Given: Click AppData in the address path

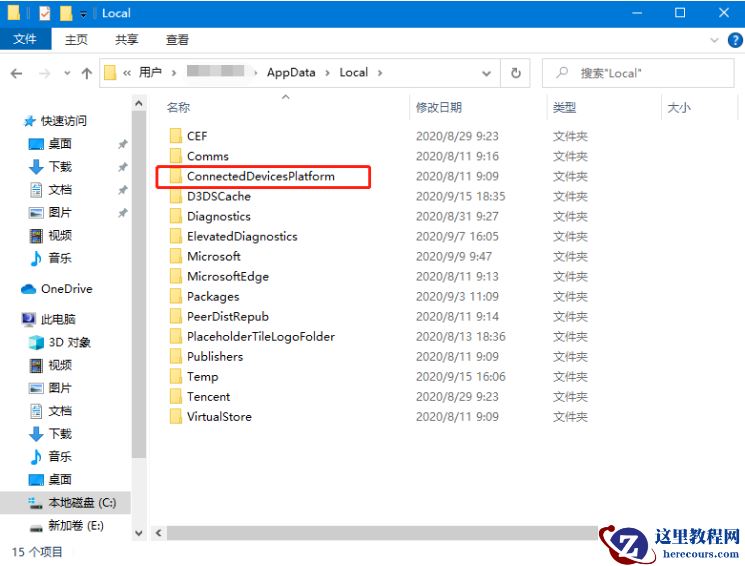Looking at the screenshot, I should pos(291,72).
